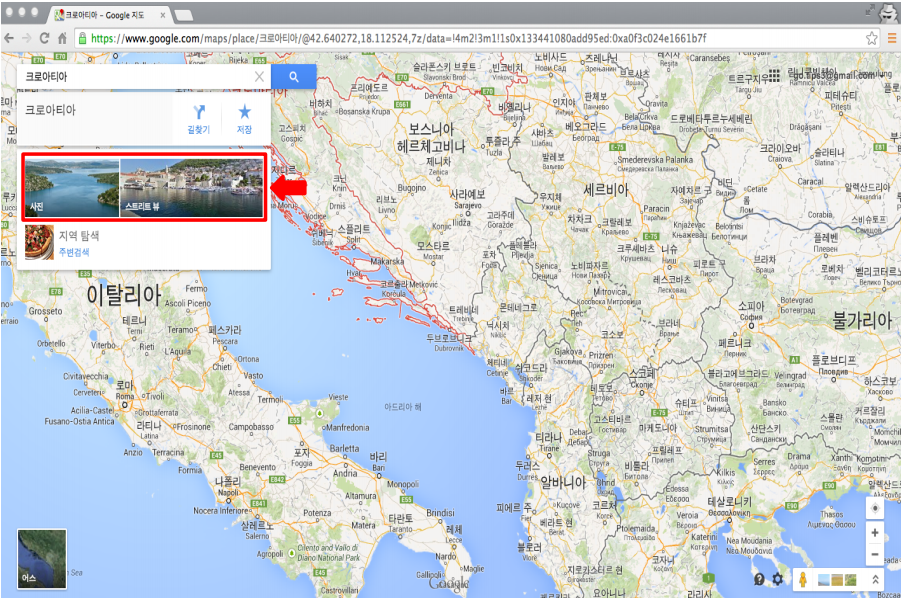Click the middle imagery strip photo
Viewport: 901px width, 598px height.
[837, 580]
